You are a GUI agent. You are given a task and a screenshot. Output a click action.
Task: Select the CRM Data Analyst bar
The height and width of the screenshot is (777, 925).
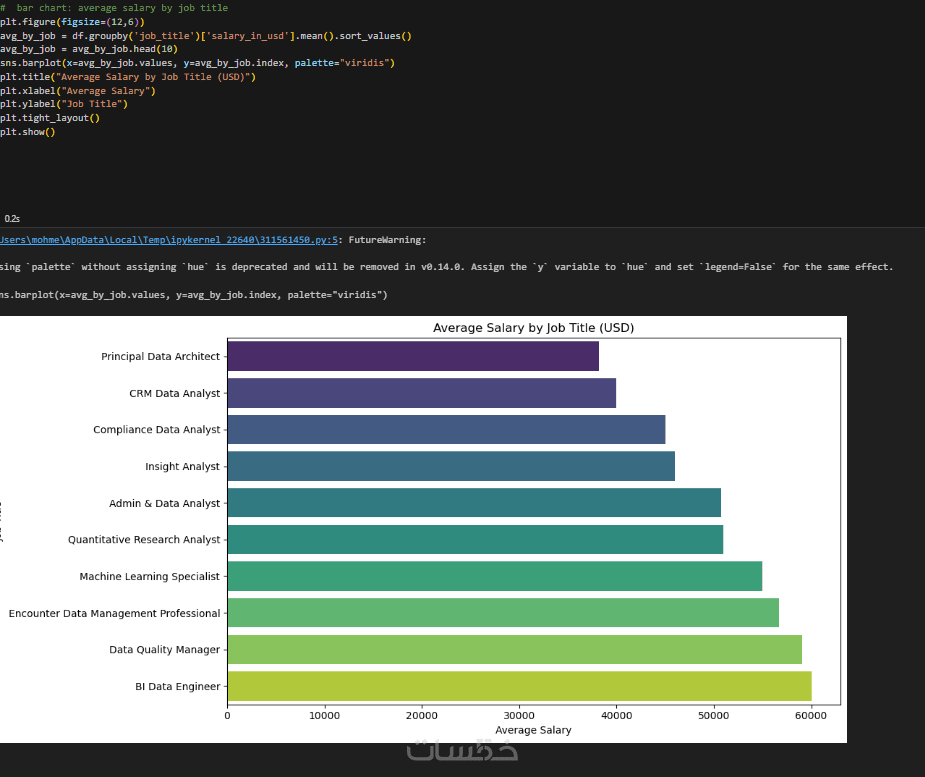click(x=421, y=393)
